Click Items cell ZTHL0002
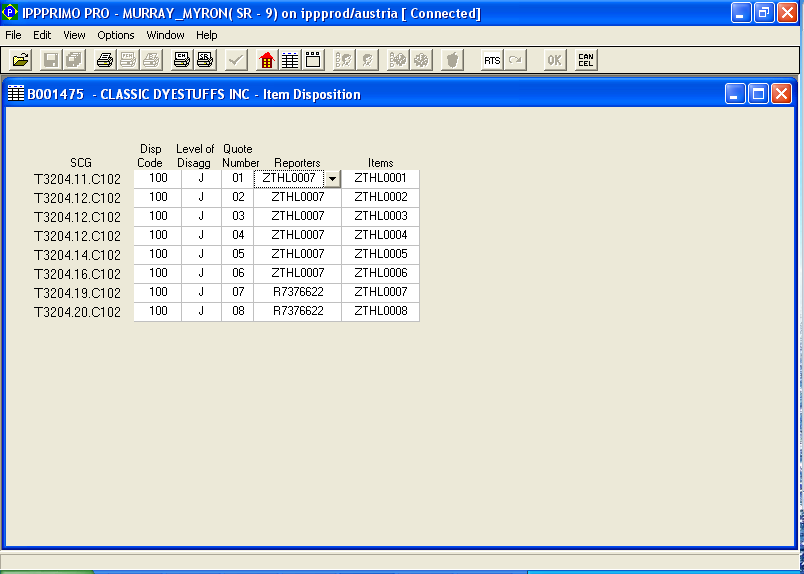This screenshot has height=574, width=804. (380, 197)
